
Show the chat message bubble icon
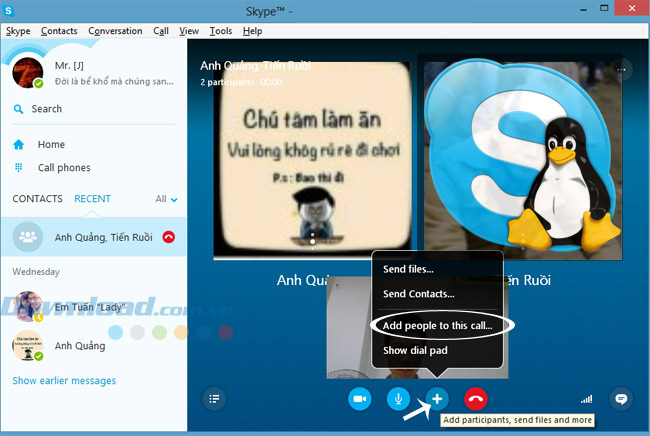pos(621,399)
